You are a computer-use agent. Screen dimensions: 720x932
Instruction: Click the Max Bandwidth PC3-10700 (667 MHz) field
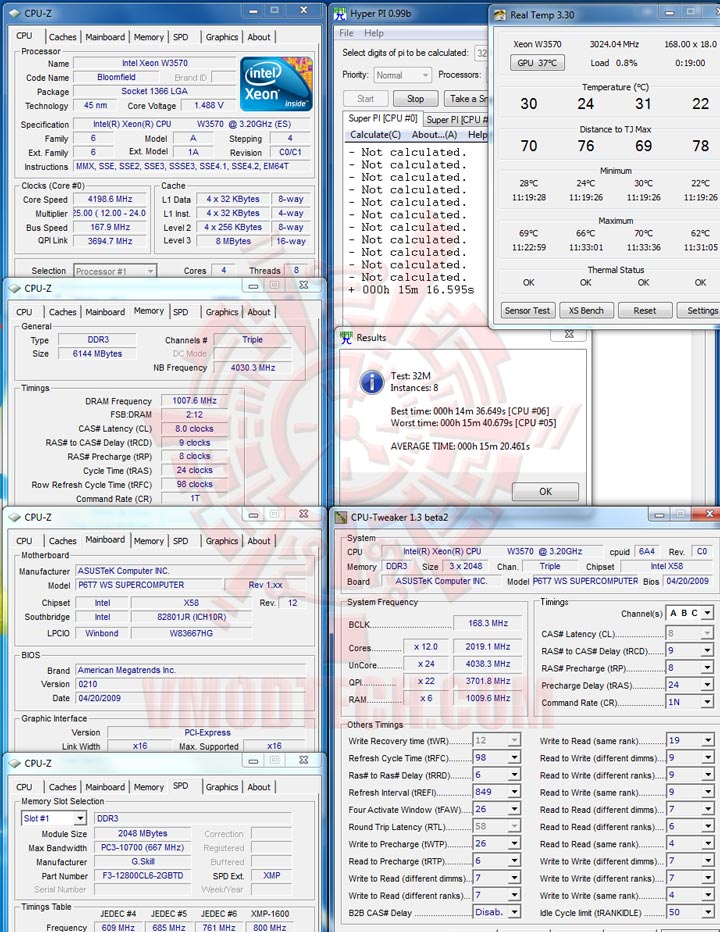click(143, 848)
